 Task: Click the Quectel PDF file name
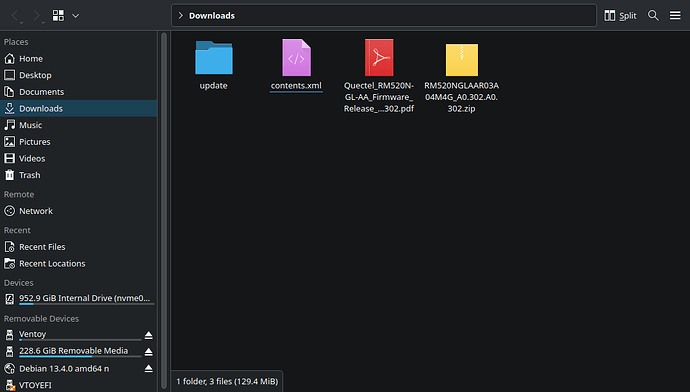click(379, 97)
